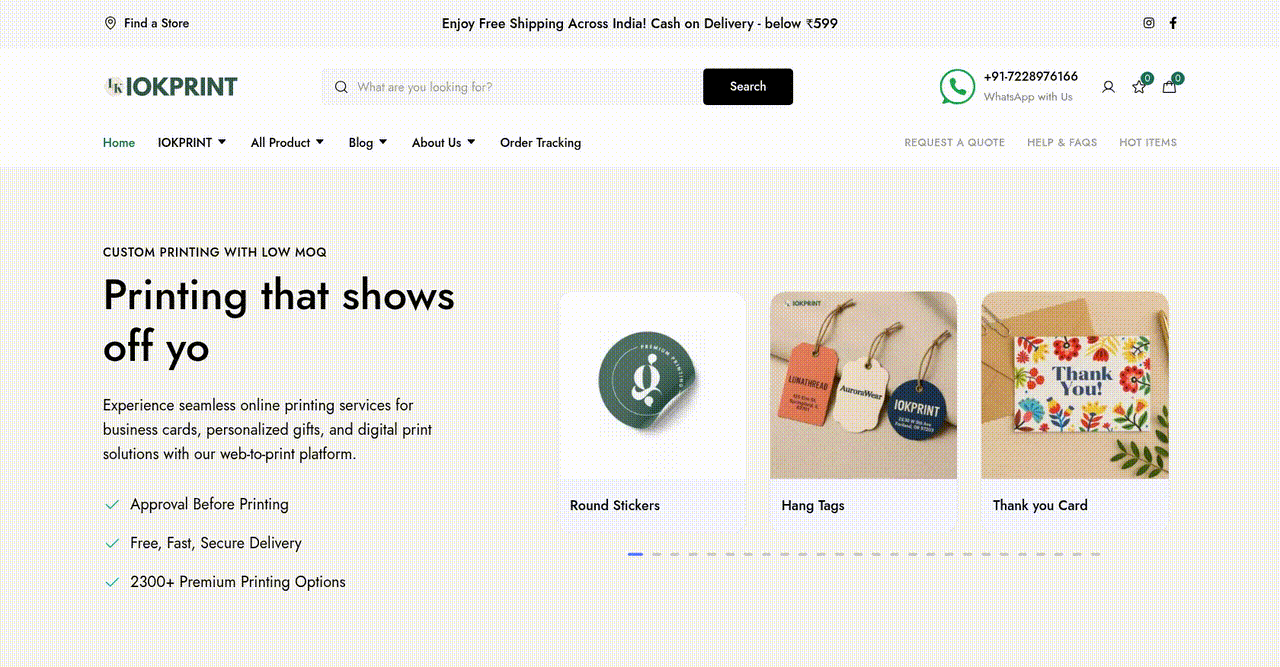Click the 'Approval Before Printing' line
The image size is (1280, 667).
coord(209,505)
